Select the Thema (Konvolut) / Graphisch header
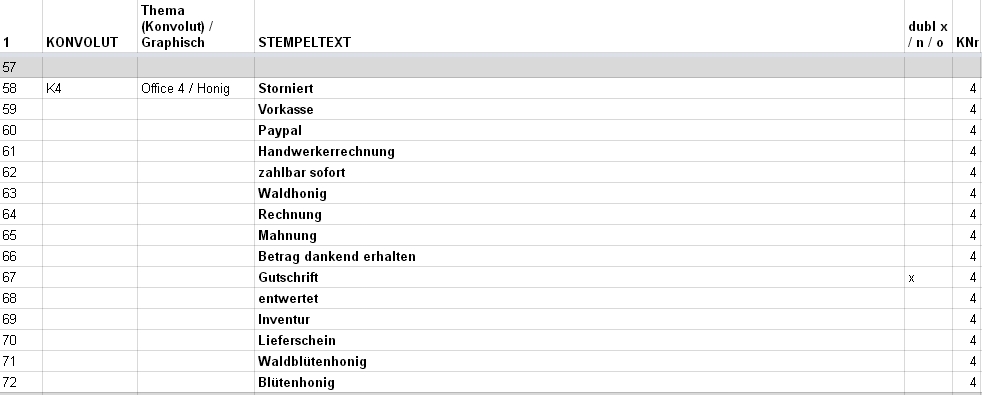The image size is (982, 395). coord(196,26)
